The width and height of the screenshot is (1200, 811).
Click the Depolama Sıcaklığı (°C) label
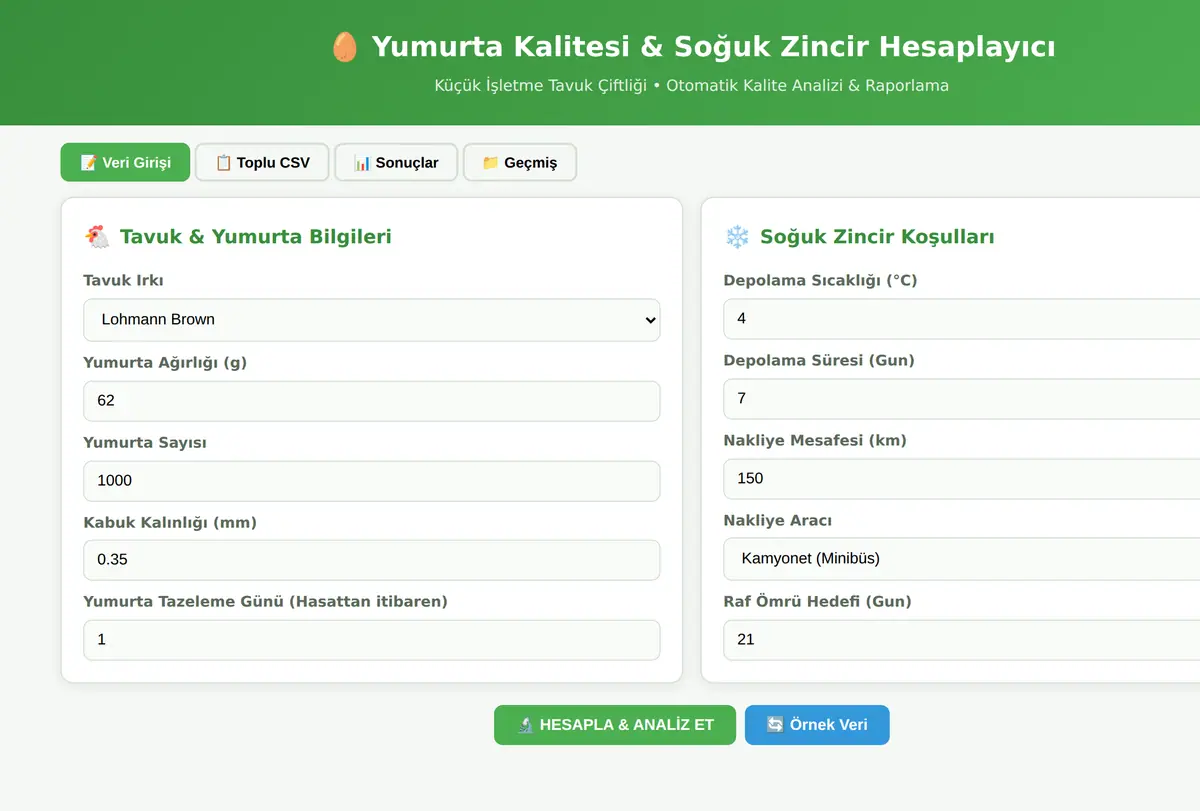coord(820,280)
